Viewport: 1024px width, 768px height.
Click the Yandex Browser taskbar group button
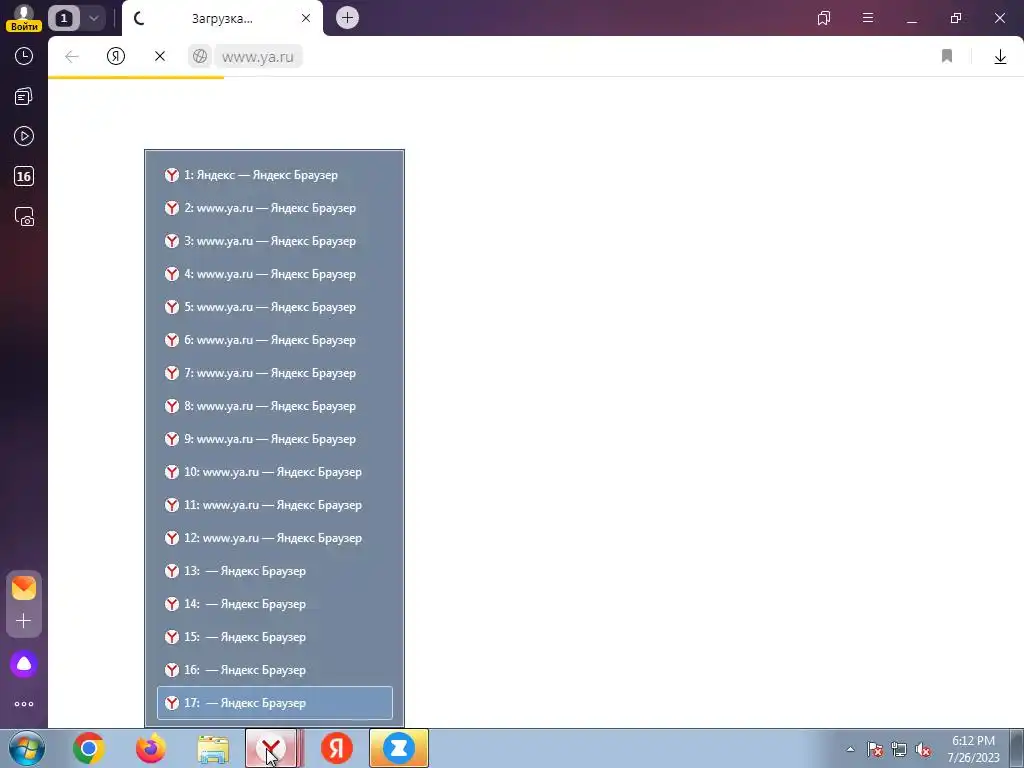coord(275,748)
